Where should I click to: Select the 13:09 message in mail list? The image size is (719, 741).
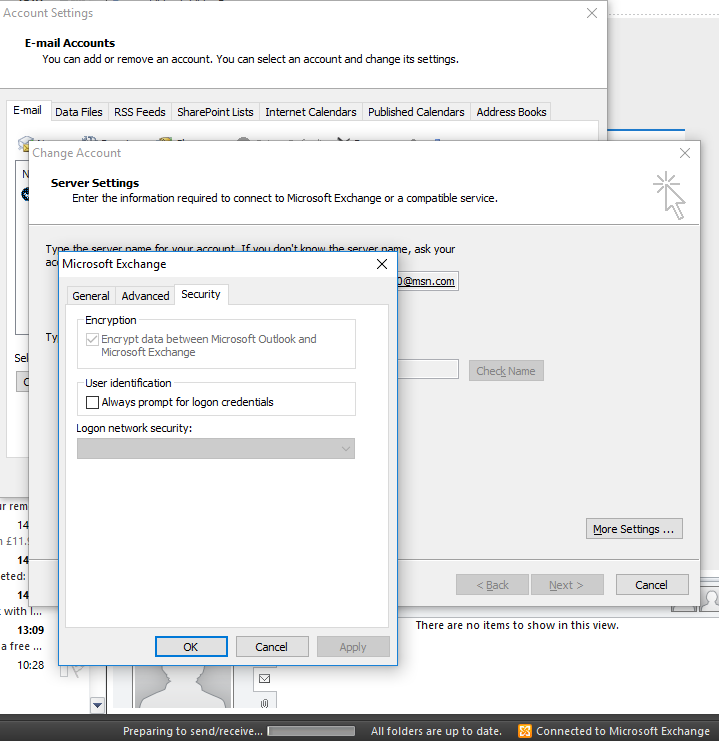coord(31,630)
